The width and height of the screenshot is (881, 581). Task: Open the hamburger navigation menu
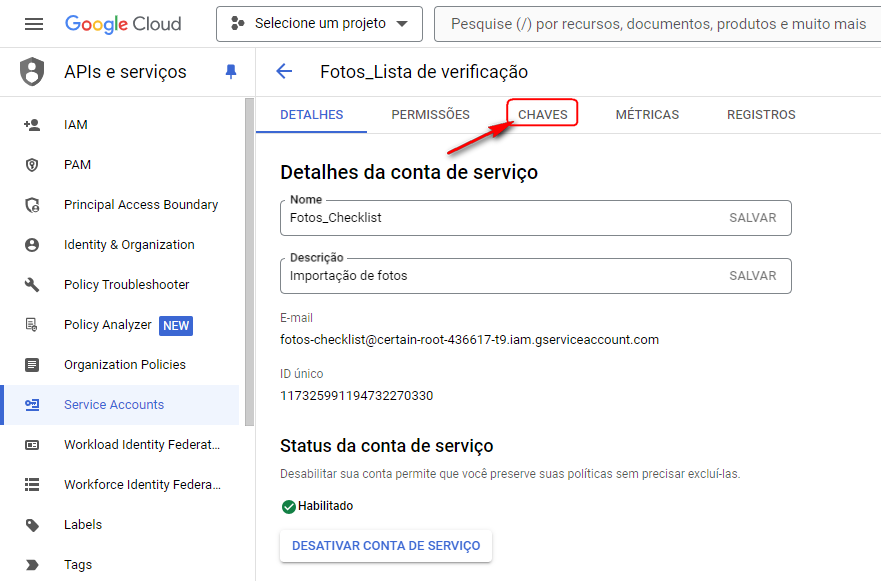[x=34, y=24]
